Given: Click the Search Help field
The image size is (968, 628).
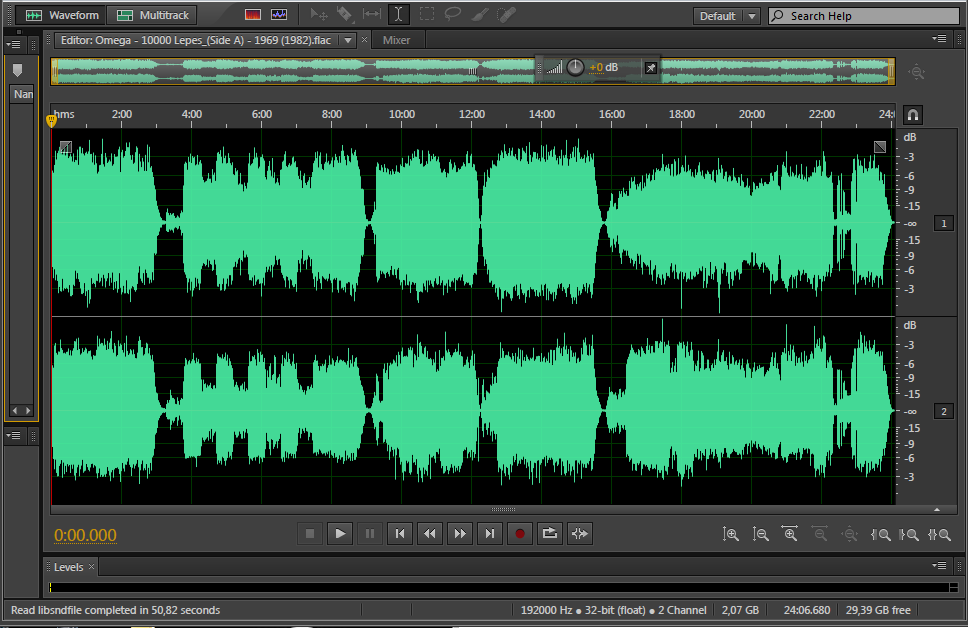Looking at the screenshot, I should click(864, 16).
